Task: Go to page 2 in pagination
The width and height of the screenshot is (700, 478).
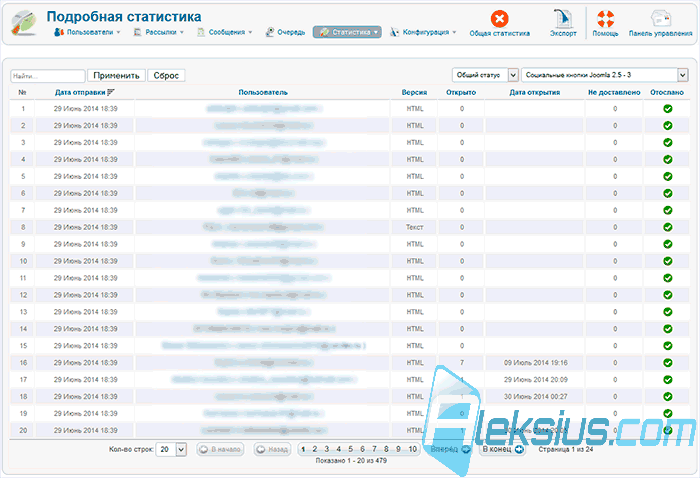Action: 315,449
